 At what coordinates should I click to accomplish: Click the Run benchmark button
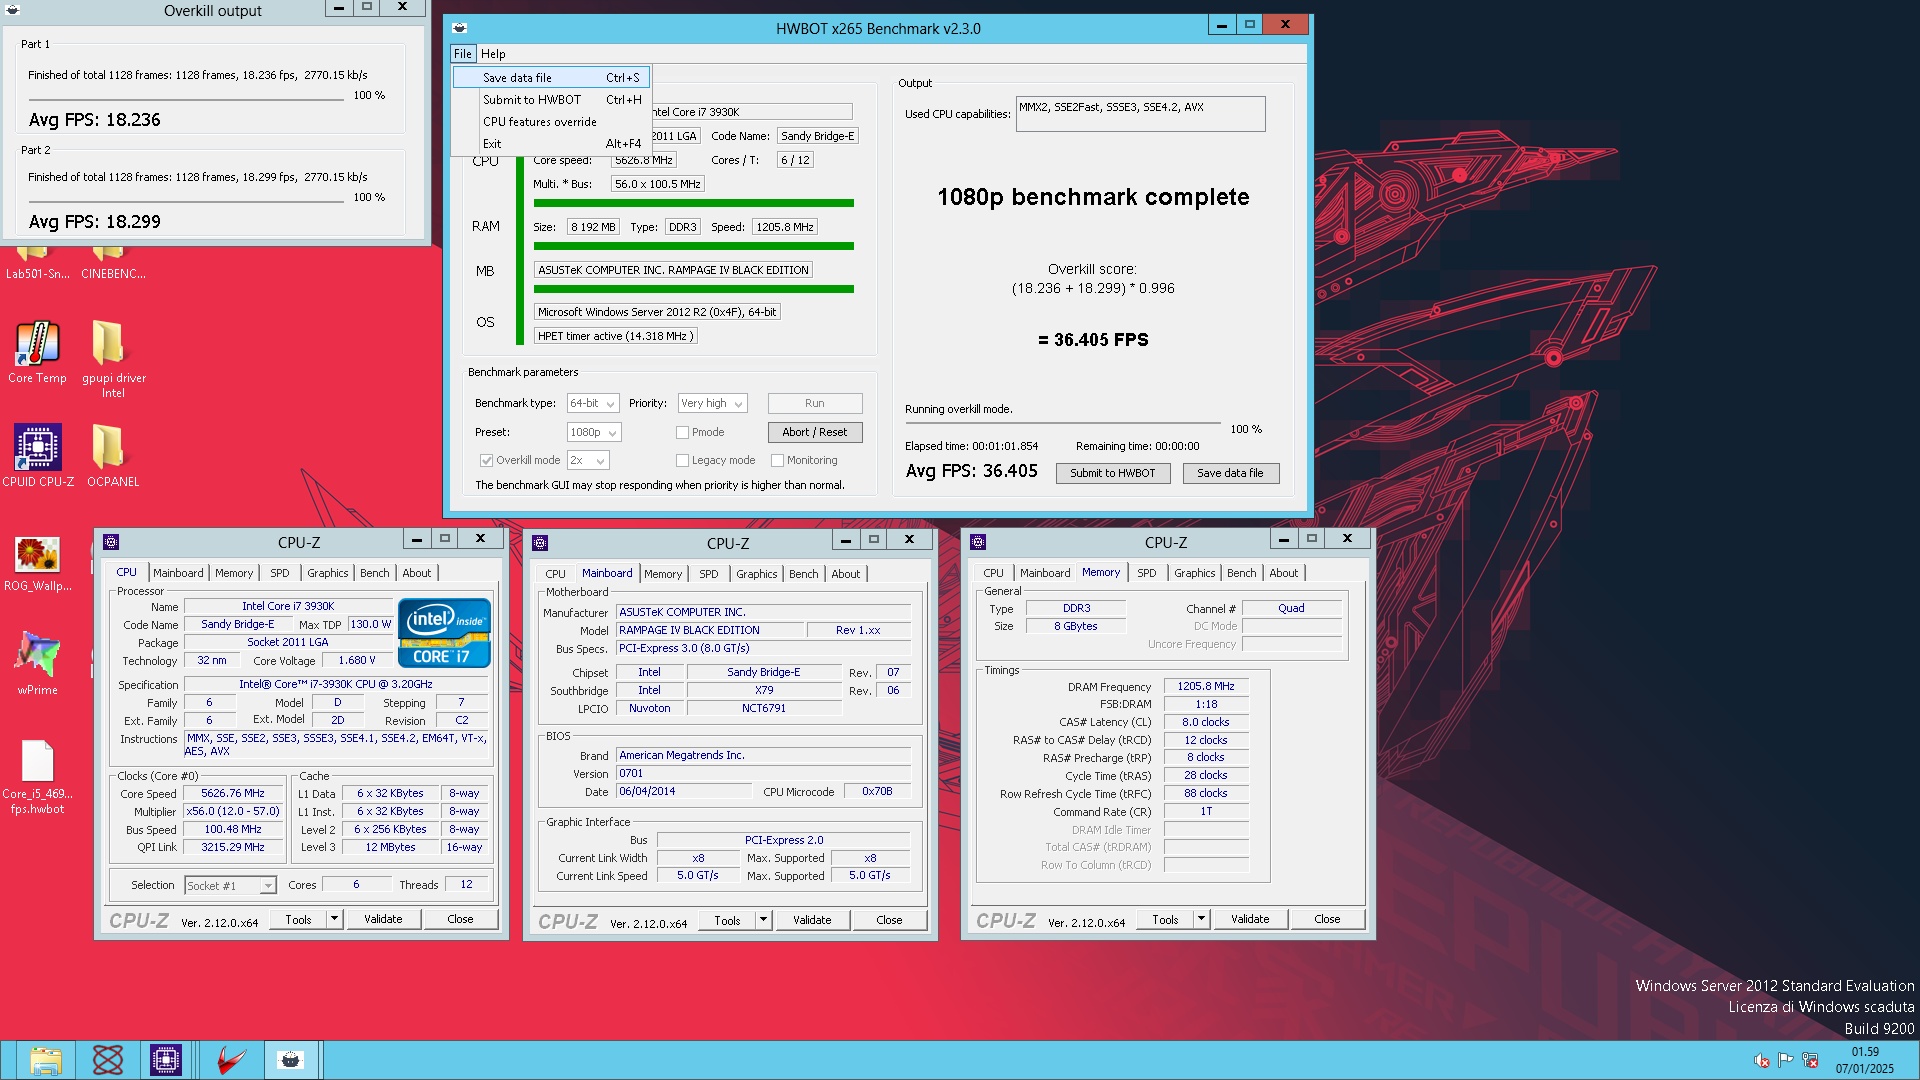[x=815, y=404]
